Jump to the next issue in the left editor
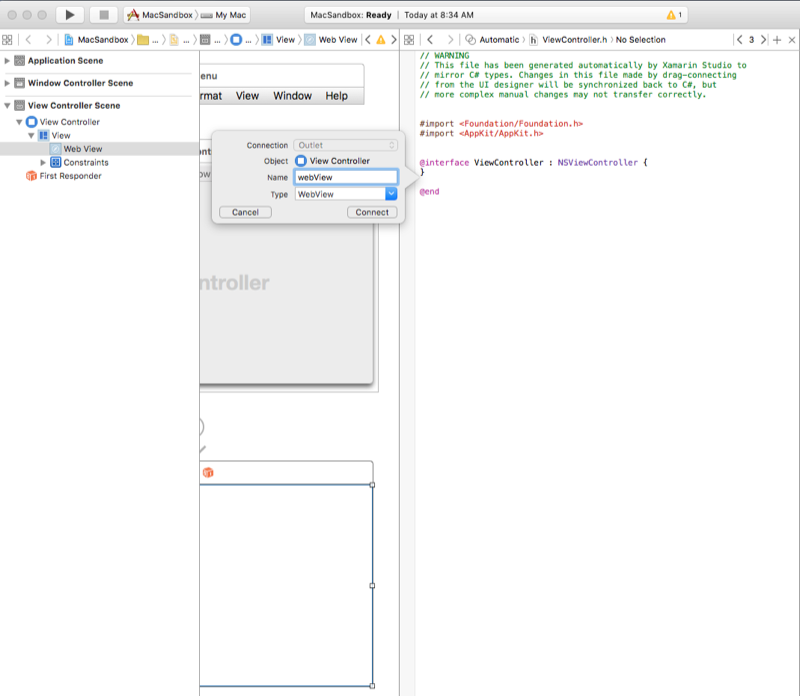The image size is (800, 696). pos(393,40)
